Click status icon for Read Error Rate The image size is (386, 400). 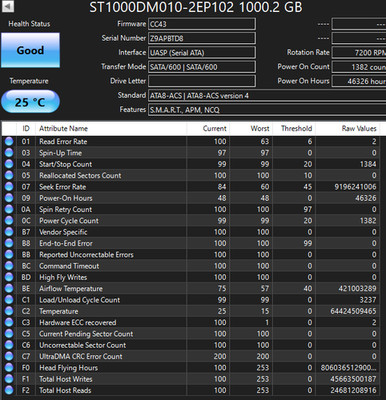click(9, 141)
